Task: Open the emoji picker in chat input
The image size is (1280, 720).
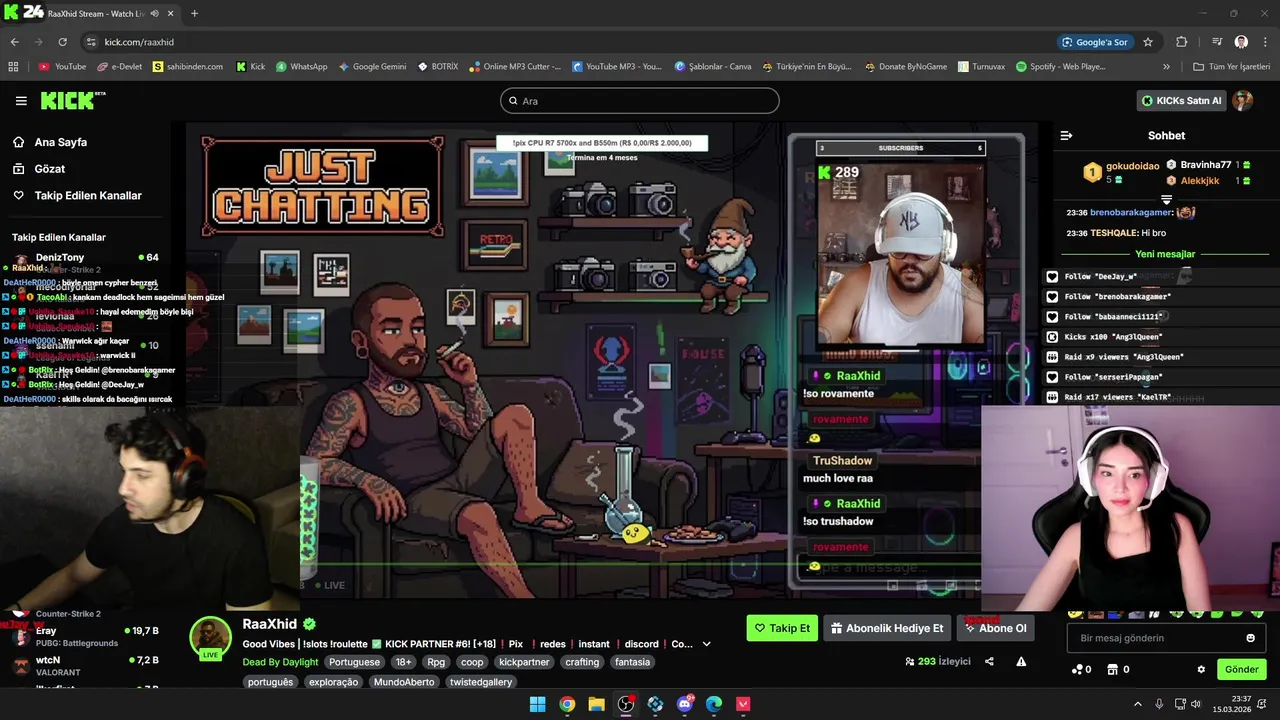Action: click(x=1250, y=638)
